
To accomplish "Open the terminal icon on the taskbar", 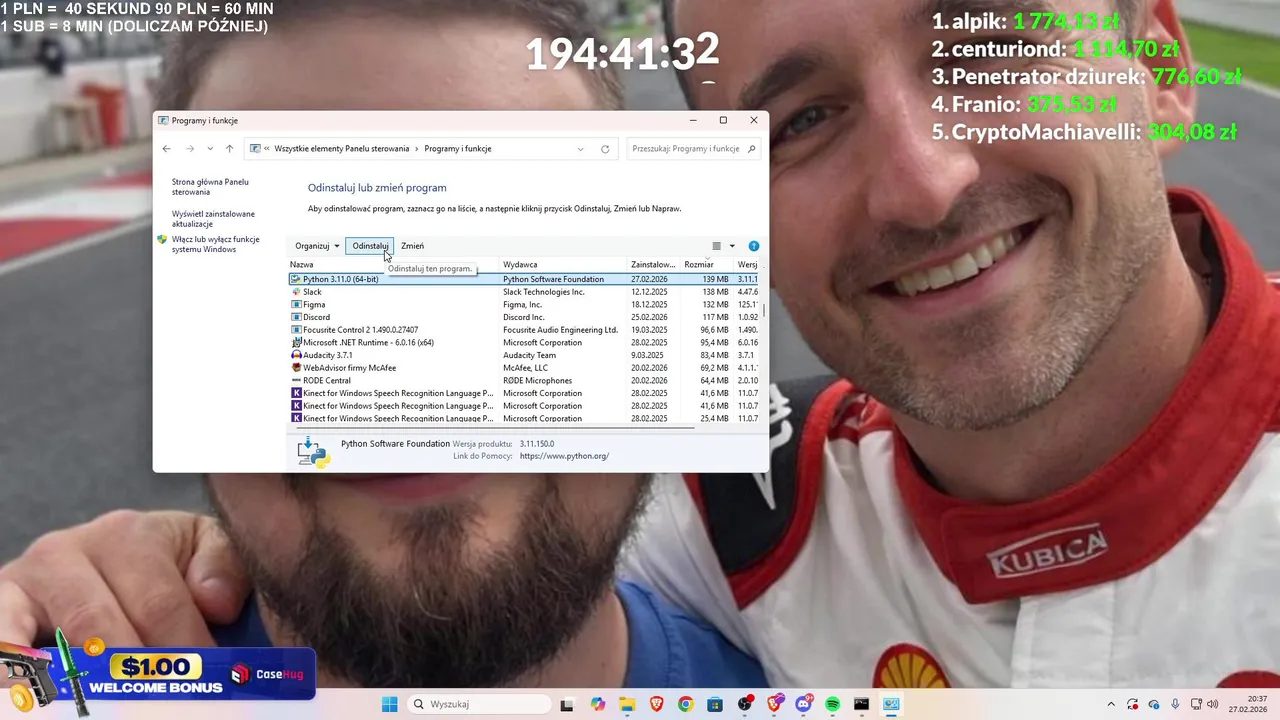I will pos(862,704).
